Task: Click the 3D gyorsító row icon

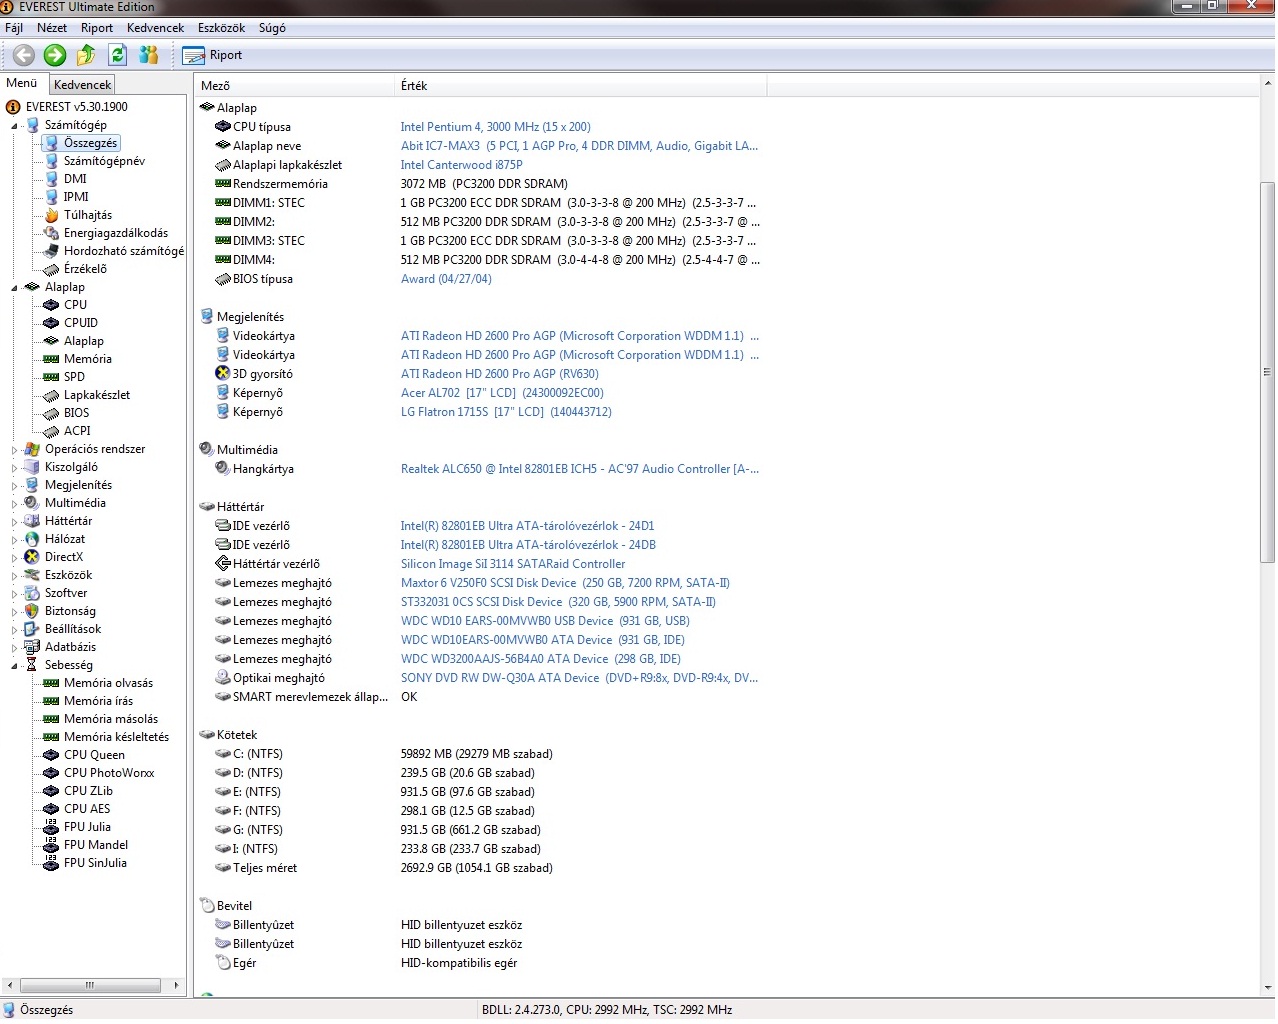Action: click(223, 374)
